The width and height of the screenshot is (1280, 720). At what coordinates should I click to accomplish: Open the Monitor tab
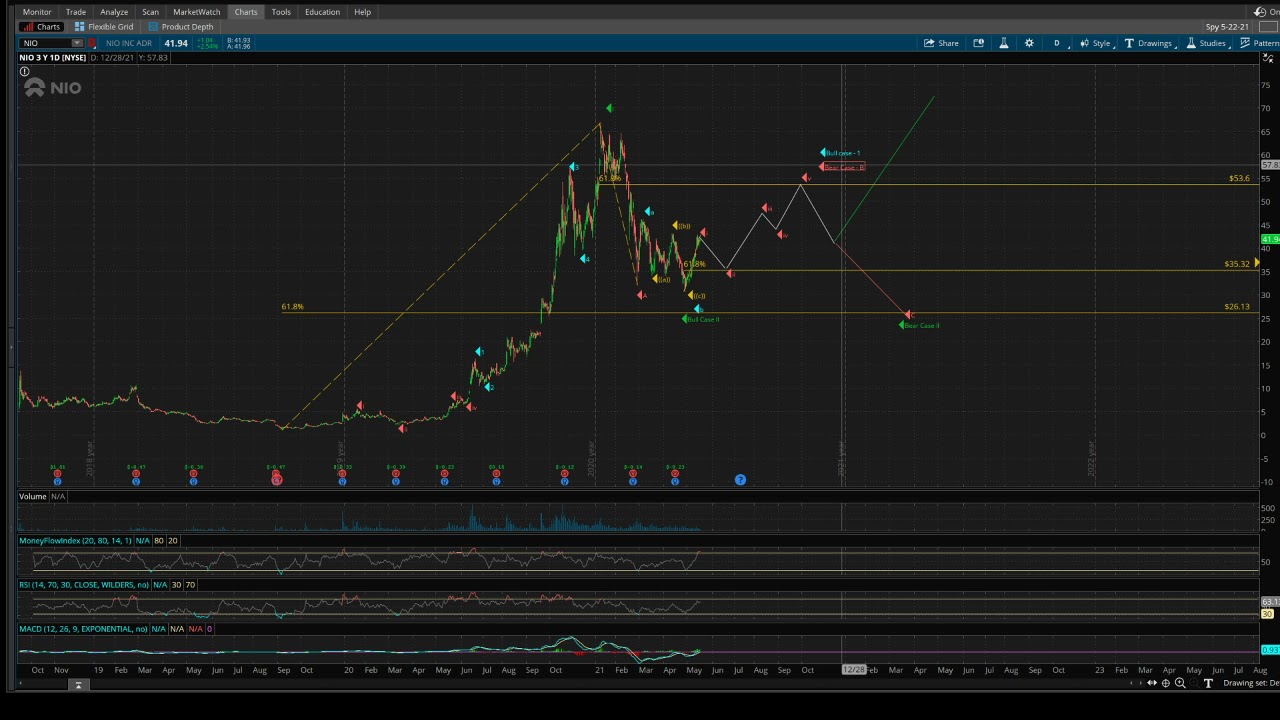pos(37,12)
